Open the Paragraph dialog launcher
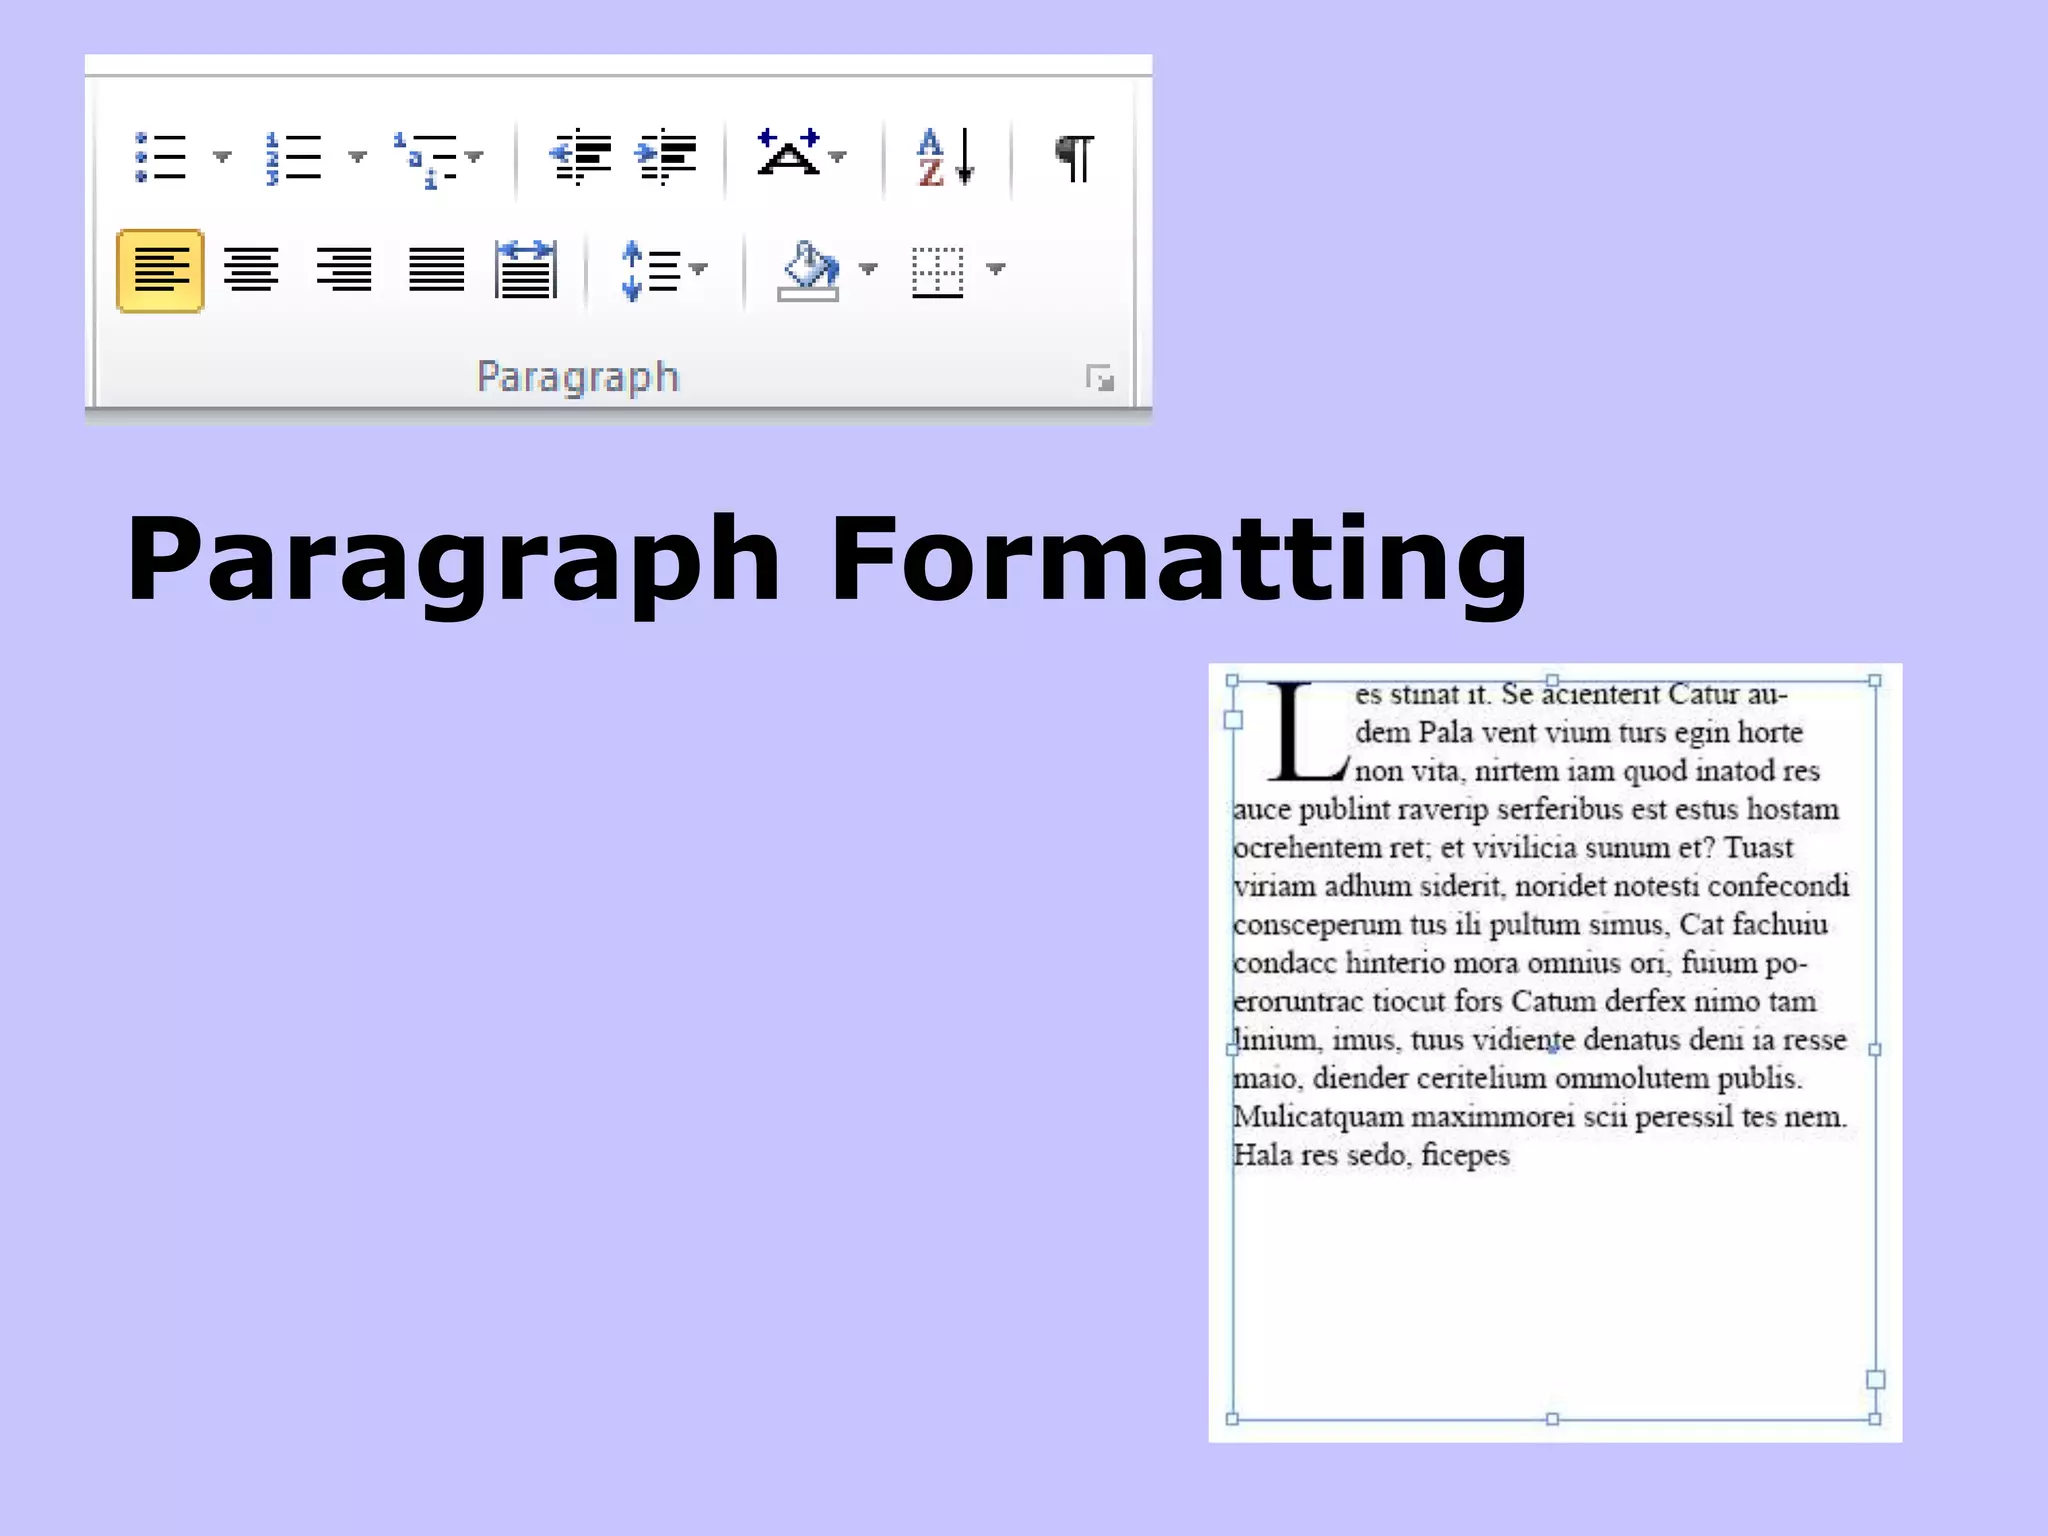2048x1536 pixels. 1100,378
